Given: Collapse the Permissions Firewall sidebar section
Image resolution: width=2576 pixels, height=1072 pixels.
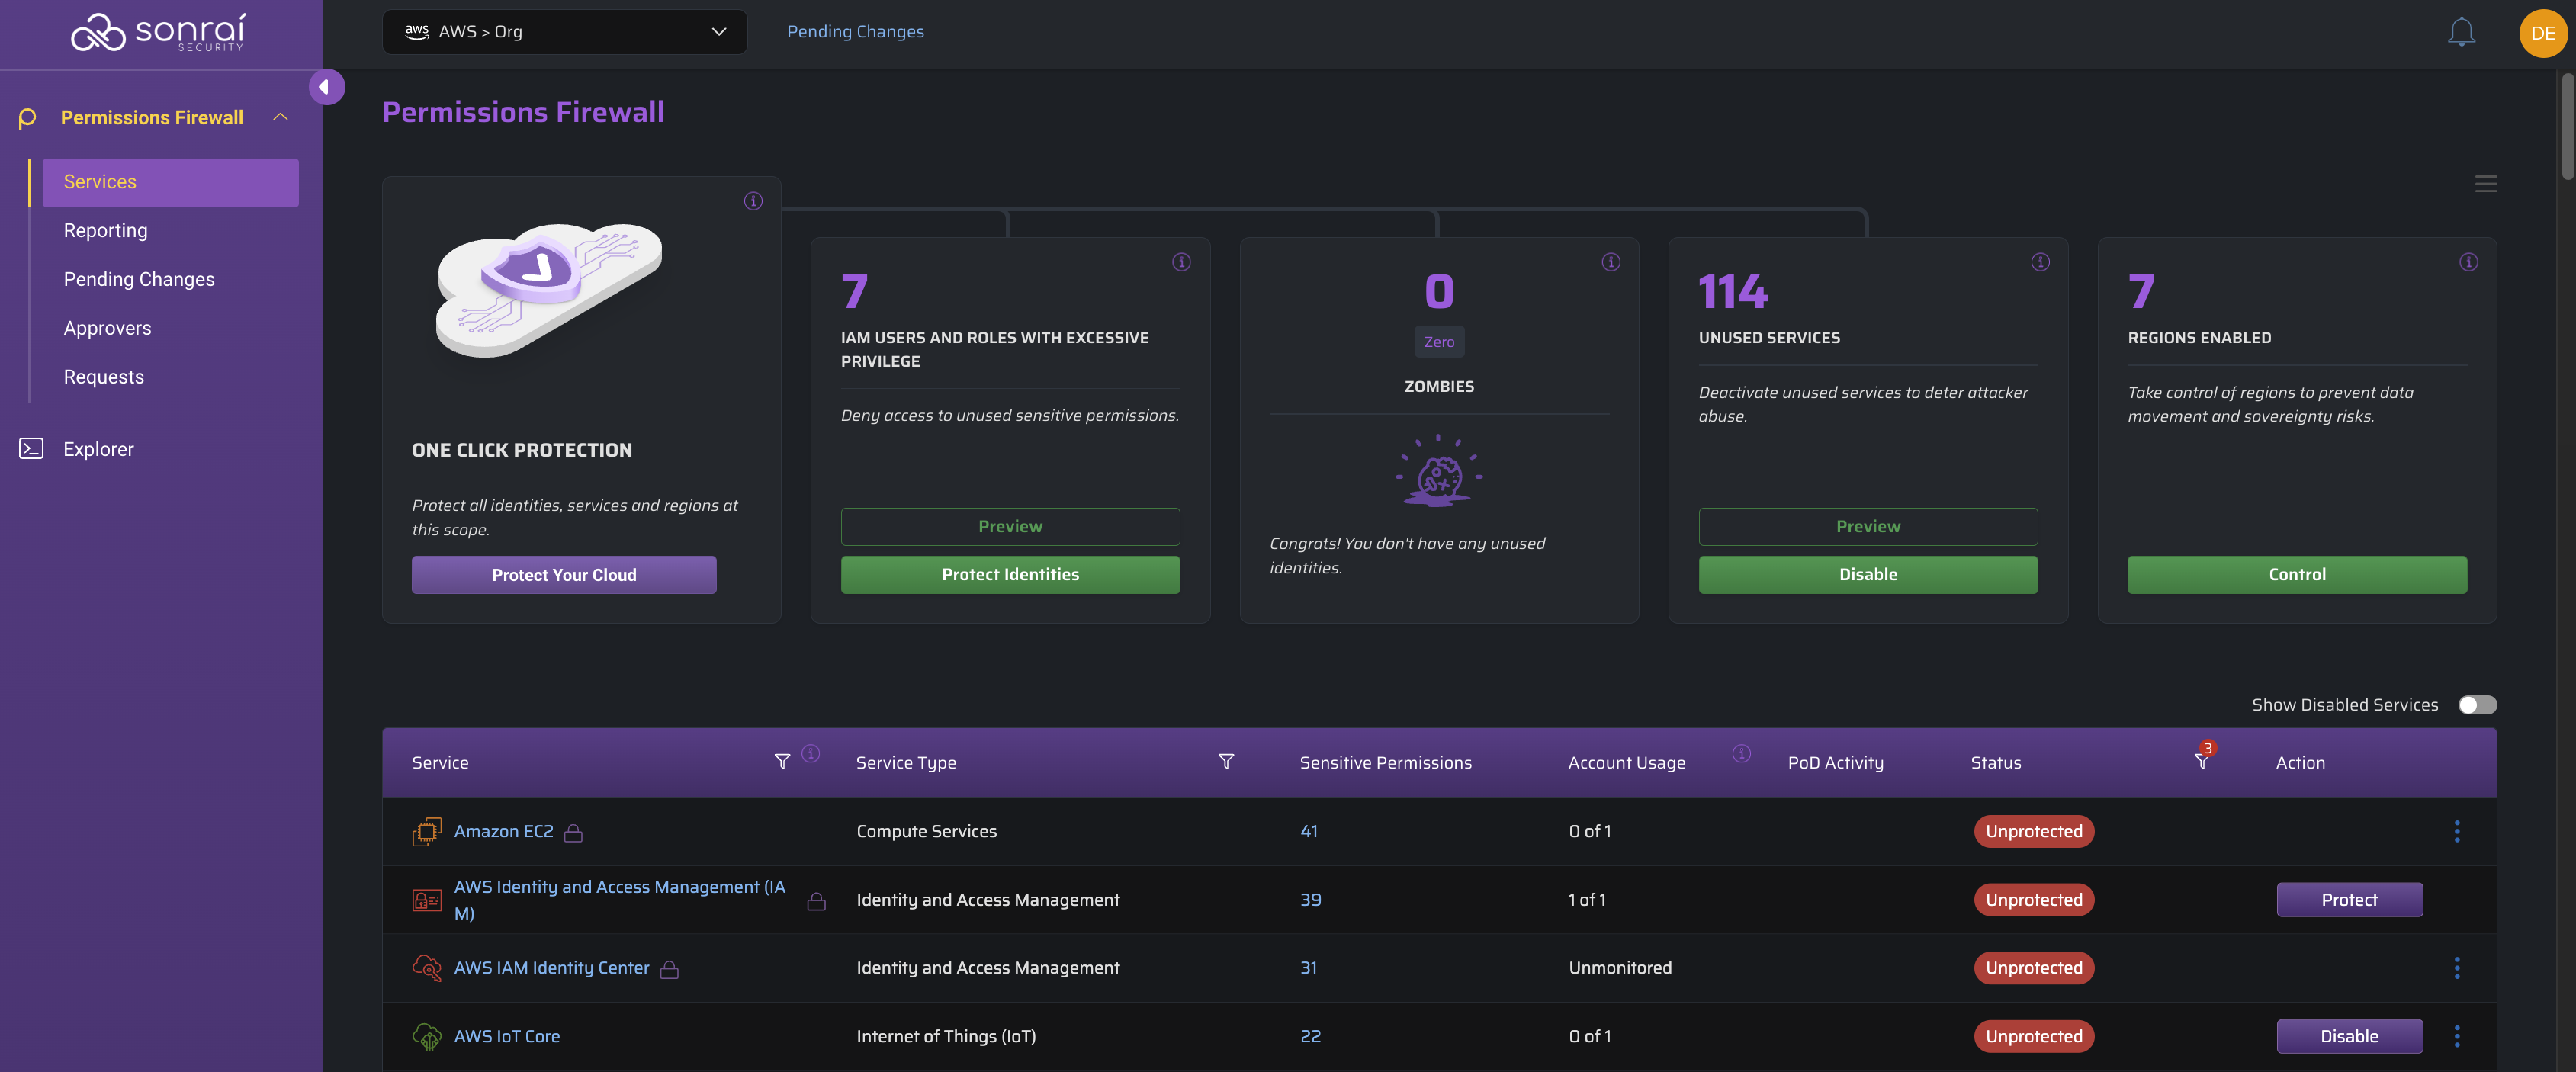Looking at the screenshot, I should (281, 117).
